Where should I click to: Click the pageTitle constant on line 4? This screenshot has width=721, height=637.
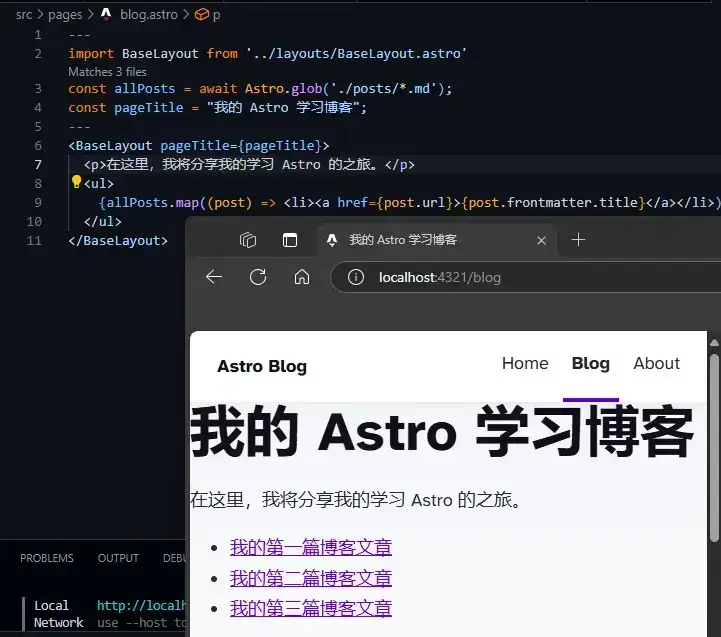click(x=149, y=108)
